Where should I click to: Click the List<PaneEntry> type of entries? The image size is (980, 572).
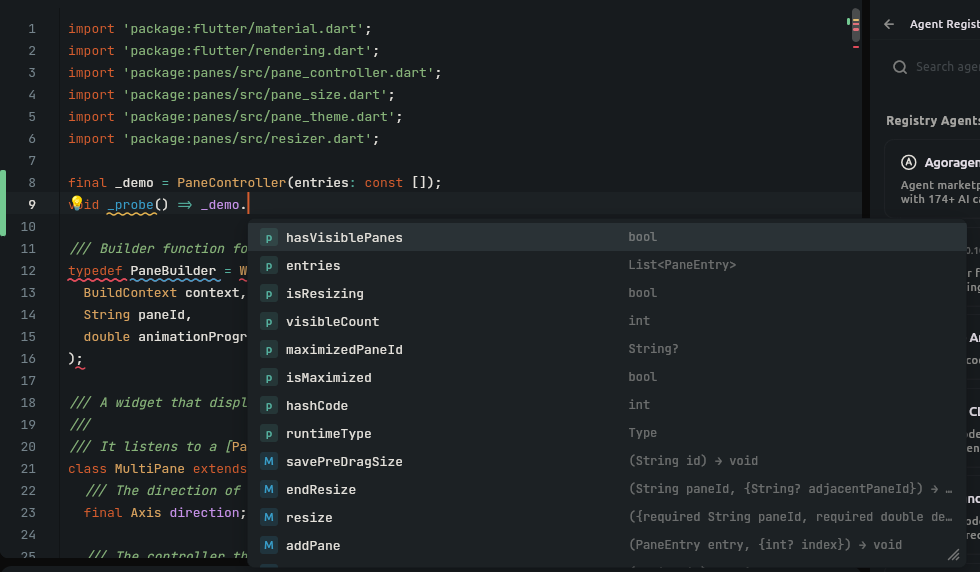coord(682,265)
